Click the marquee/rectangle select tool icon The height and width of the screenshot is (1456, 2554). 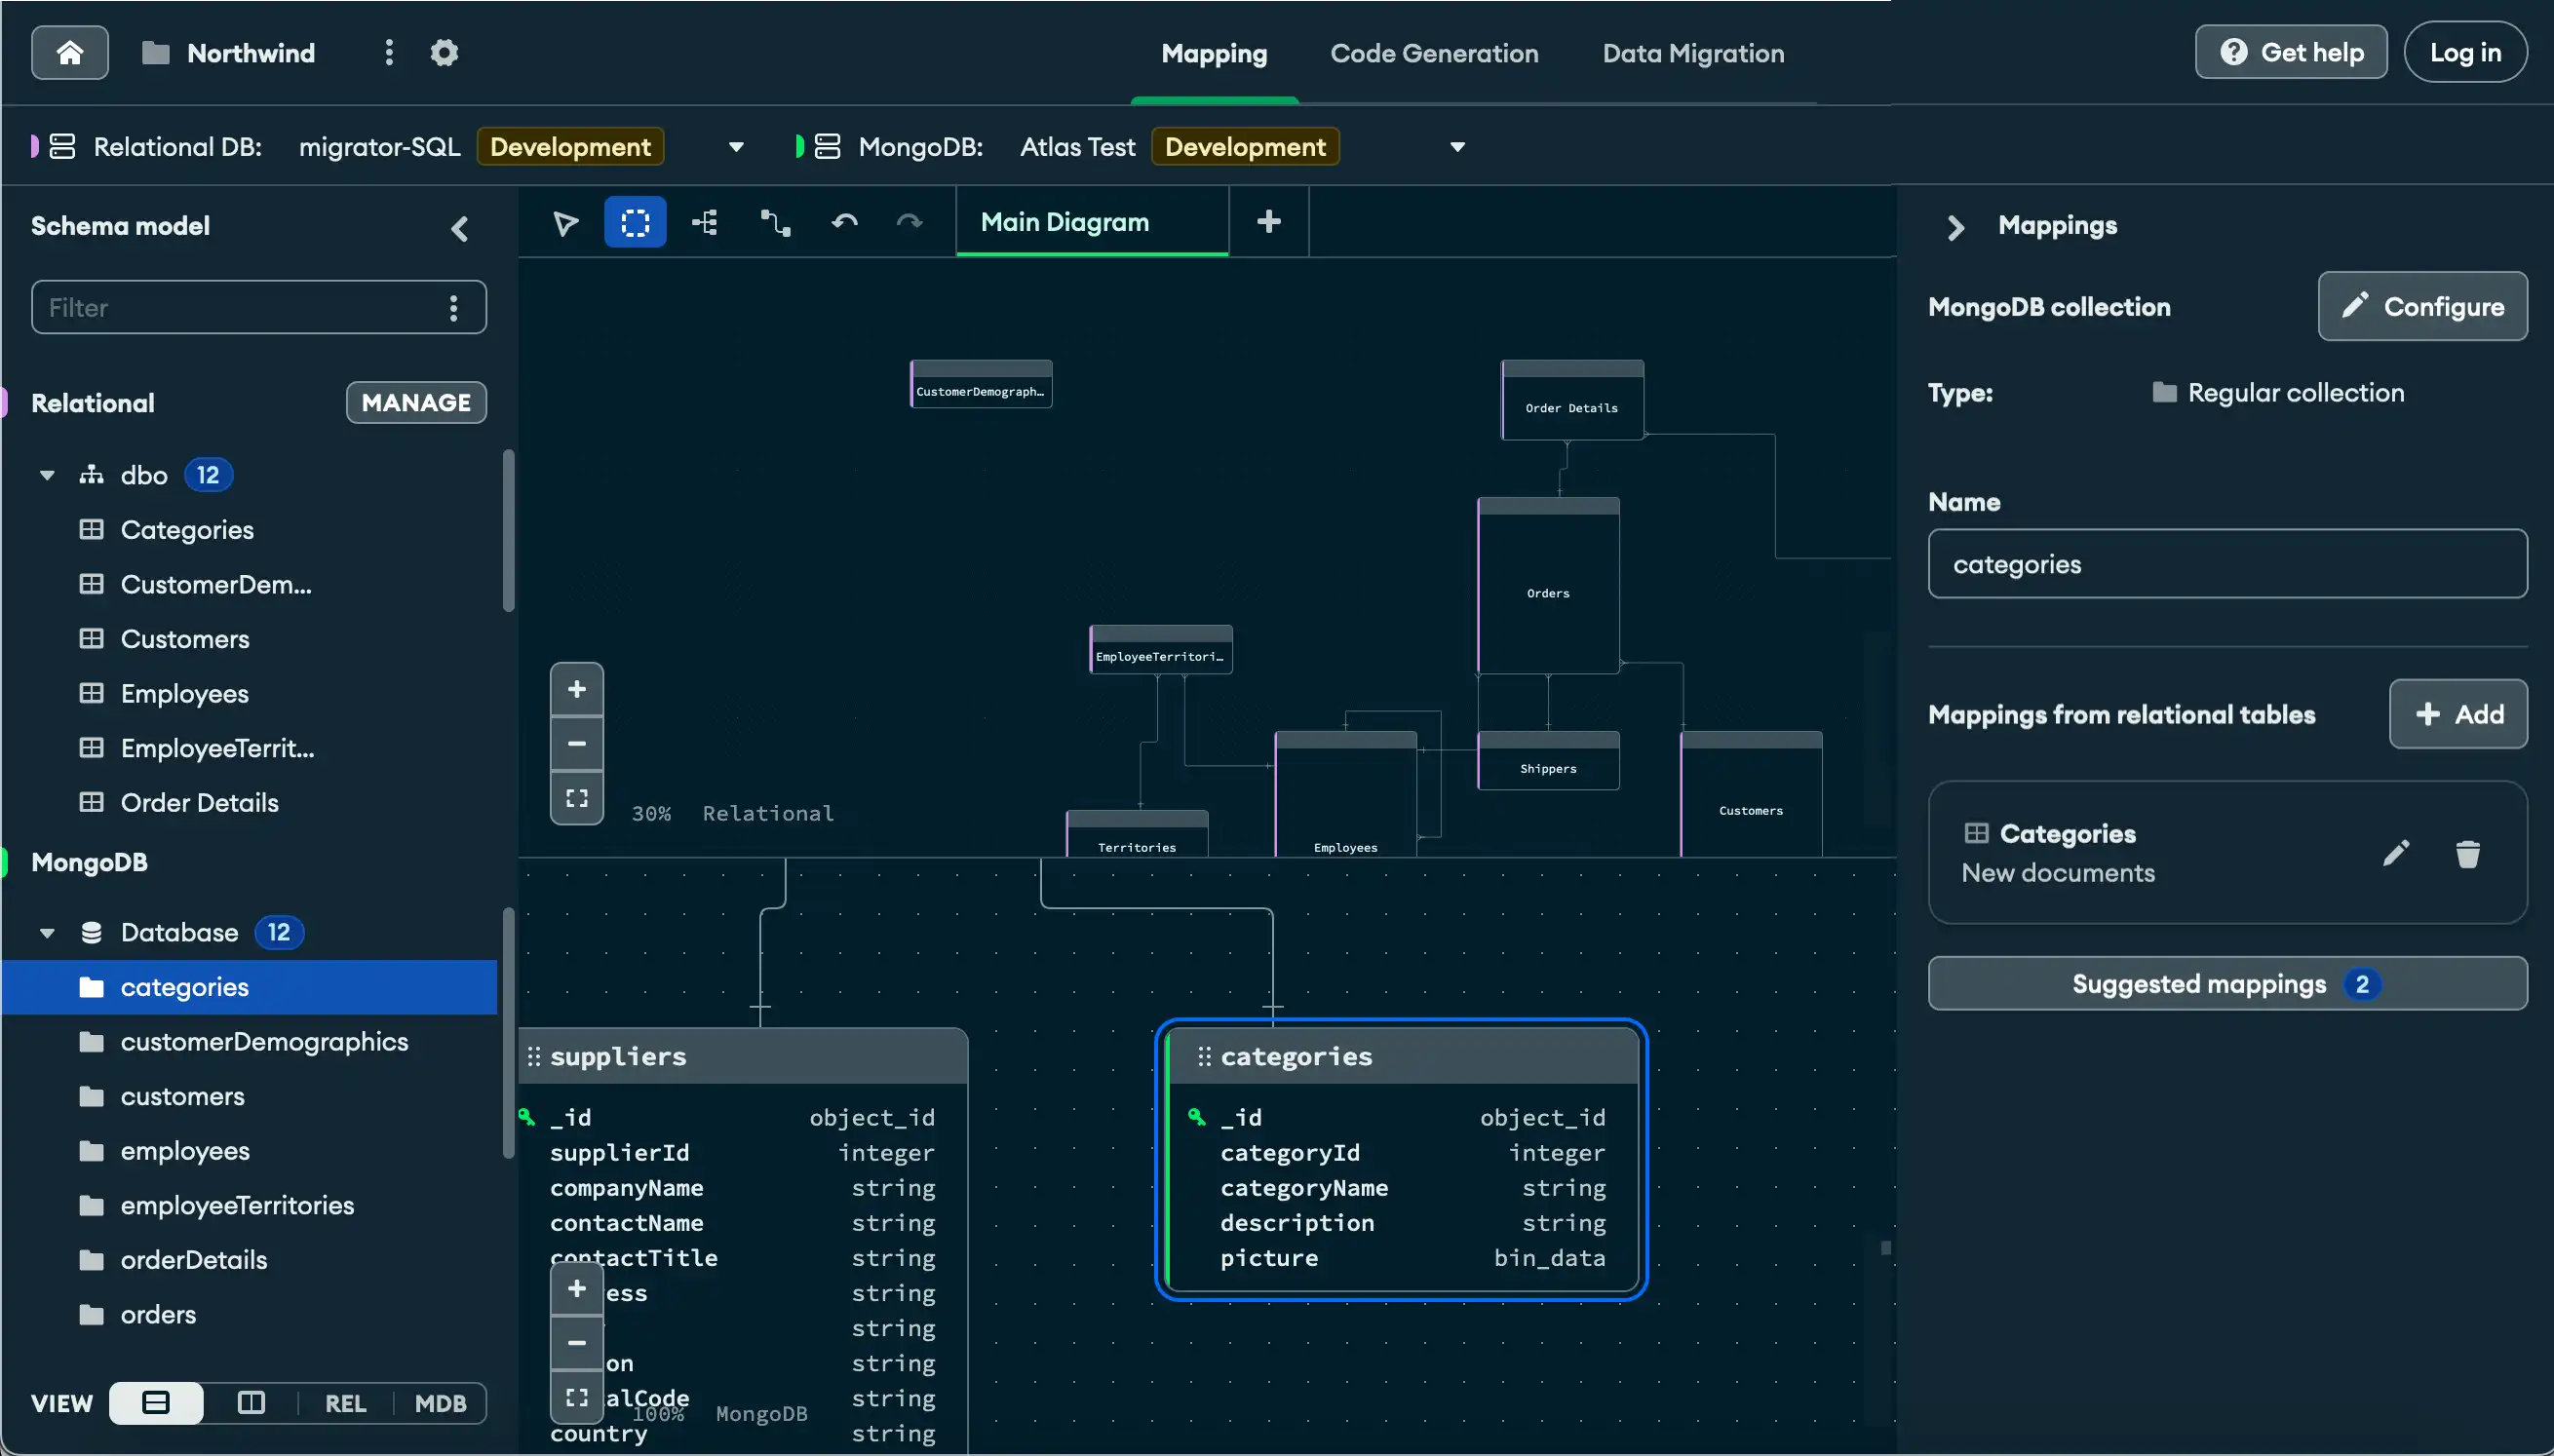(635, 221)
